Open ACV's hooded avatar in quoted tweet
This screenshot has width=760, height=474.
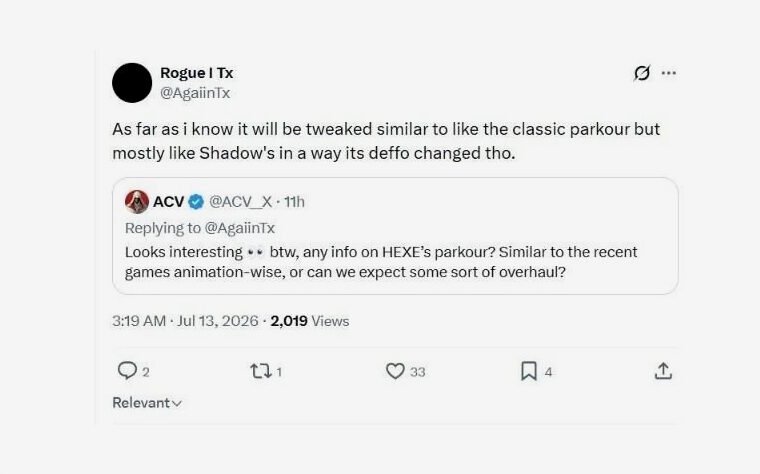pyautogui.click(x=137, y=202)
